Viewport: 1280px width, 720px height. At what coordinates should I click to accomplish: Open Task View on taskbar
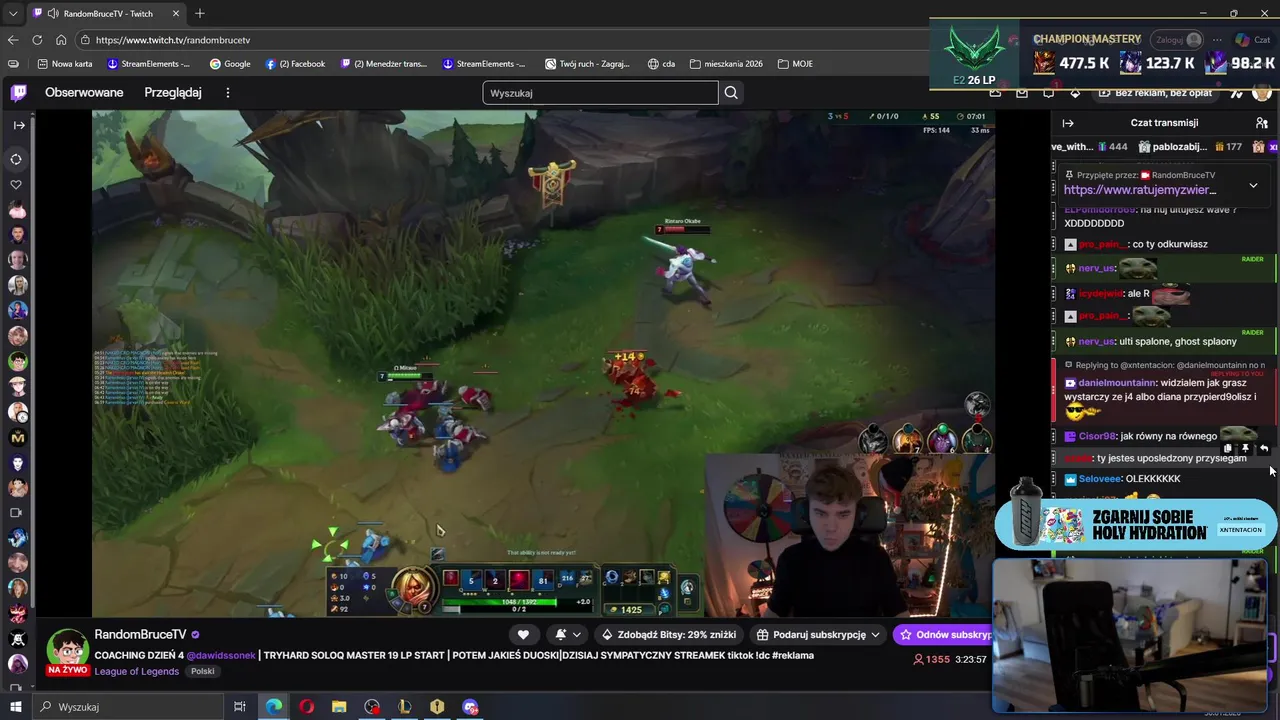[240, 707]
